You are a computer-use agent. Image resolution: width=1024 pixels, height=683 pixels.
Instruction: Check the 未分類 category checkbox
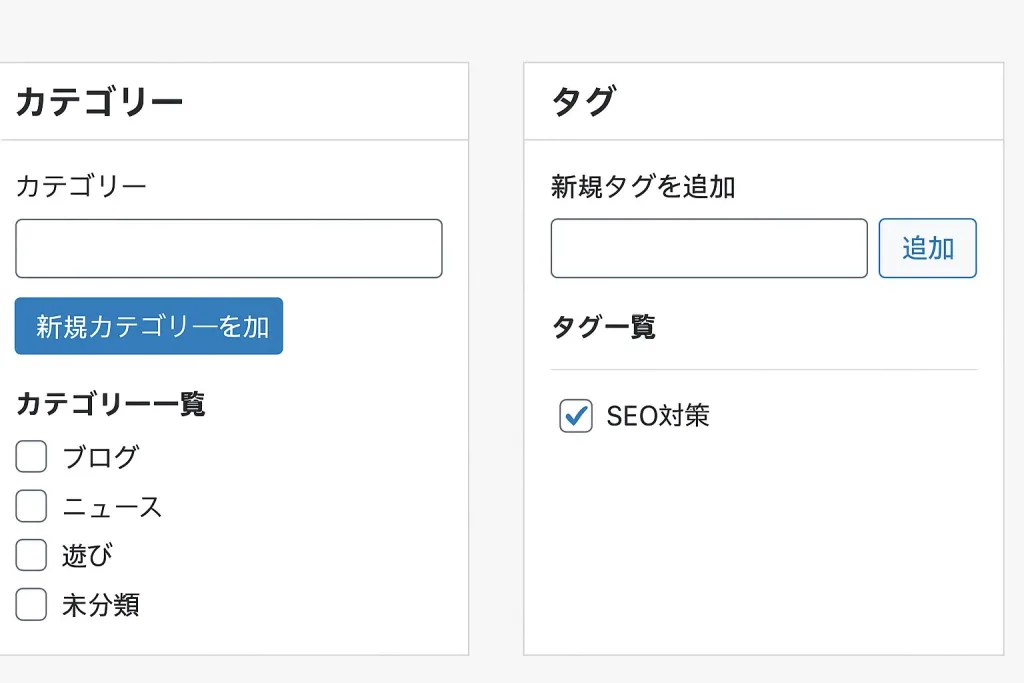31,604
